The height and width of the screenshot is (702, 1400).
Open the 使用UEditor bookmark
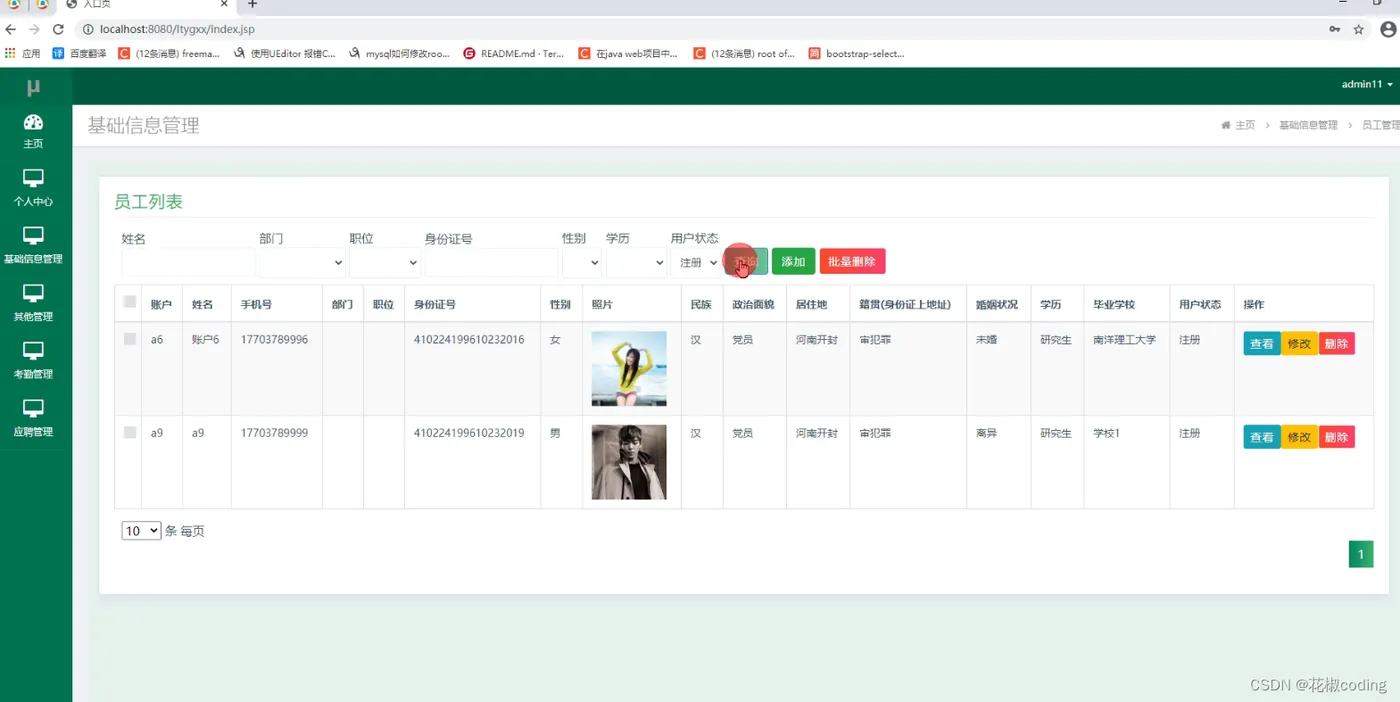point(285,54)
